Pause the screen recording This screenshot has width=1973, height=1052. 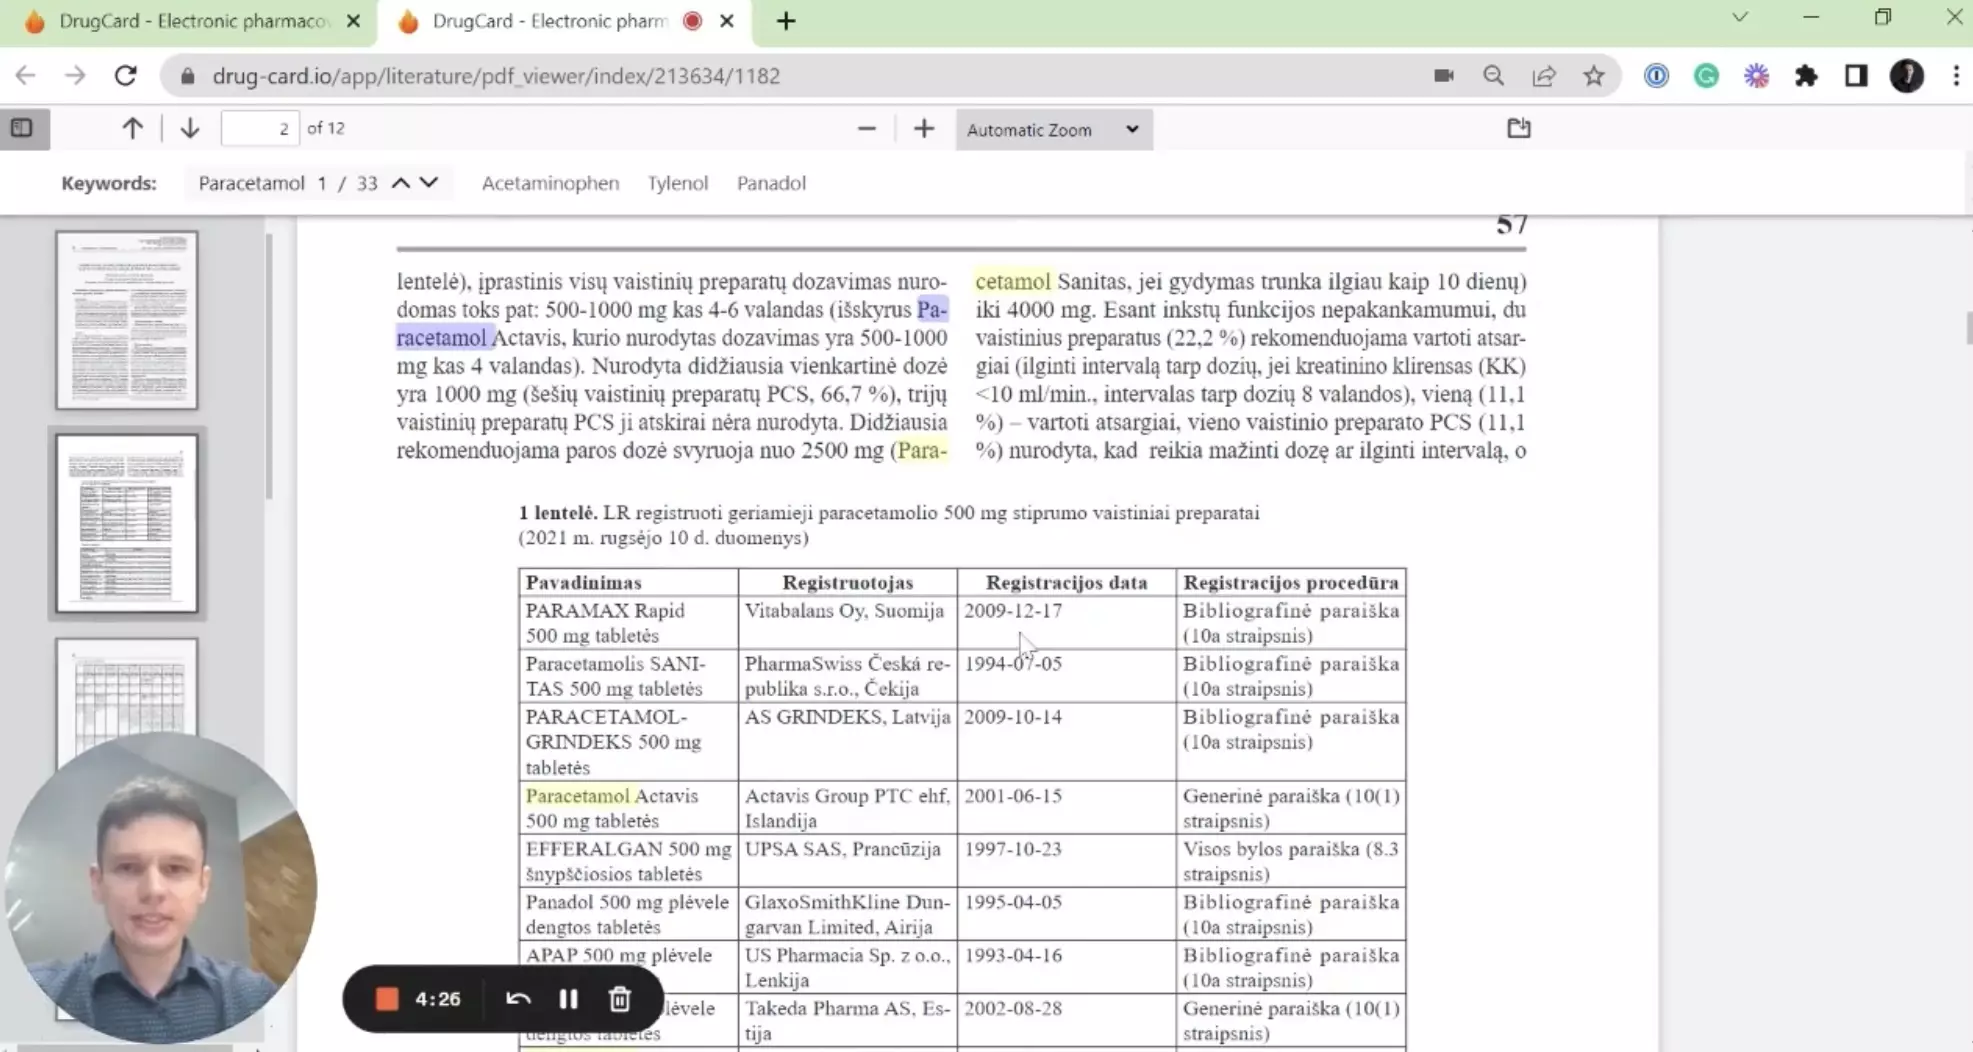click(568, 998)
